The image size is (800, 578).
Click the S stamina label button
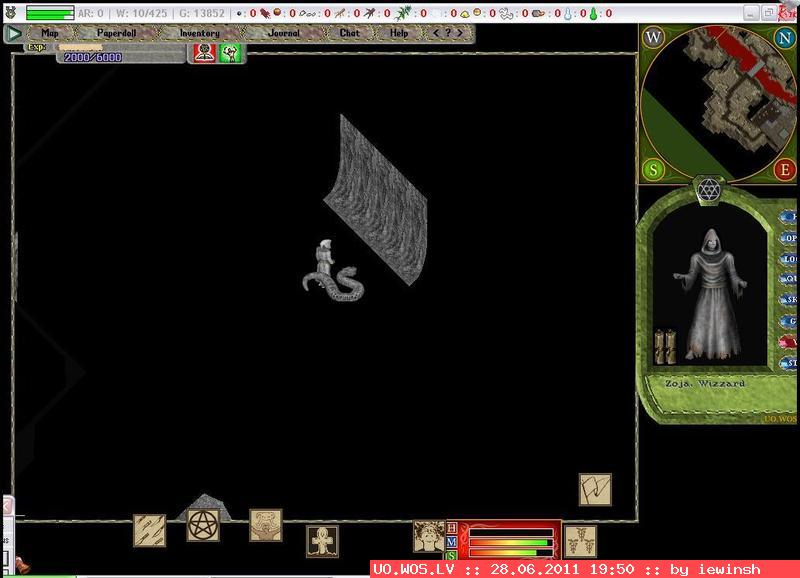pyautogui.click(x=452, y=556)
